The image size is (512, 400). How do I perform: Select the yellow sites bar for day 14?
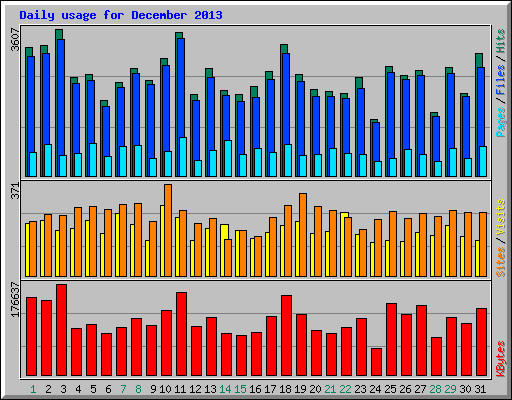coord(224,232)
